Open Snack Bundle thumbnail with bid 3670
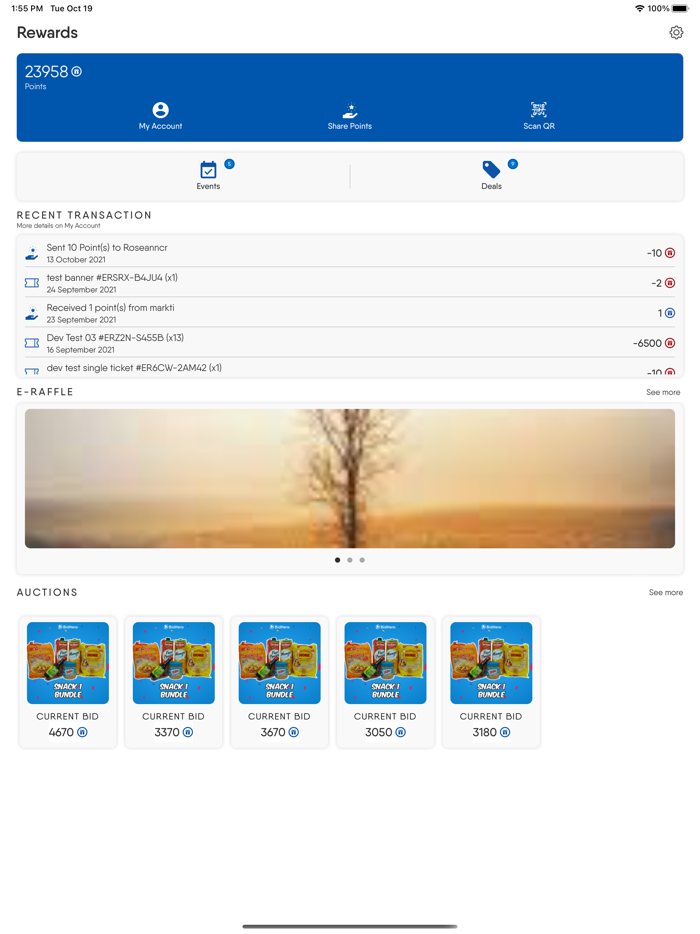The image size is (700, 934). pos(279,663)
